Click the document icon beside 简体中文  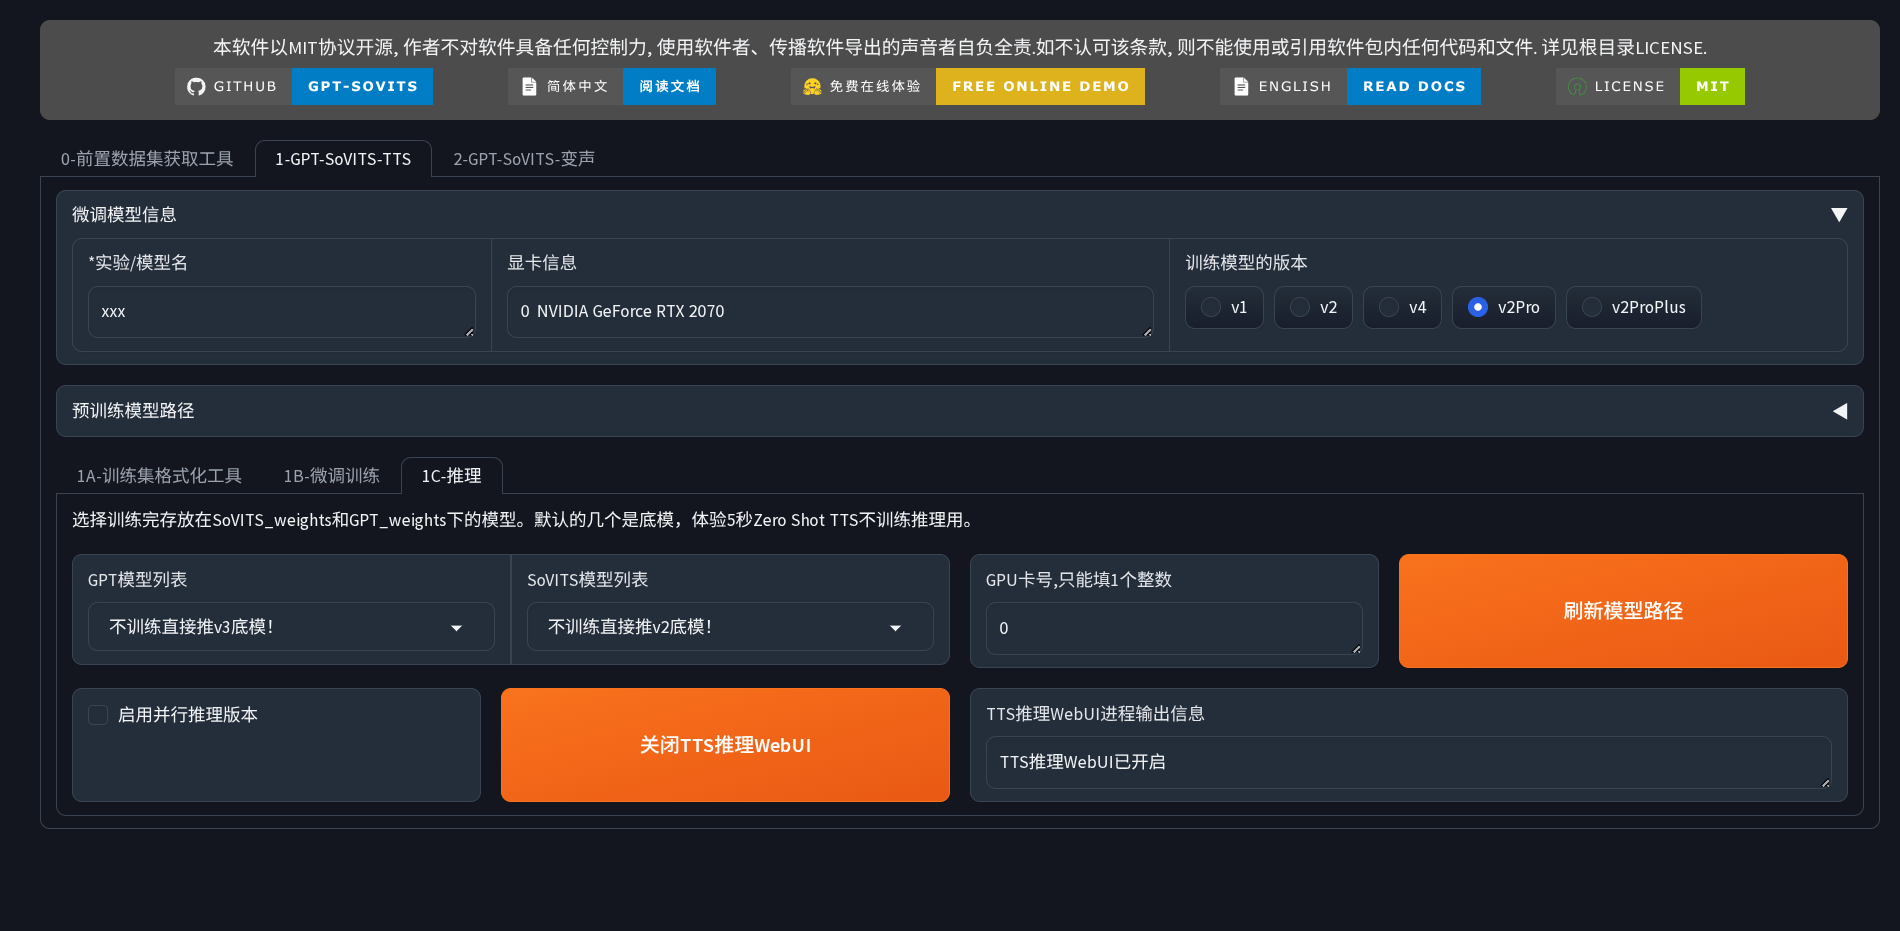click(x=529, y=87)
